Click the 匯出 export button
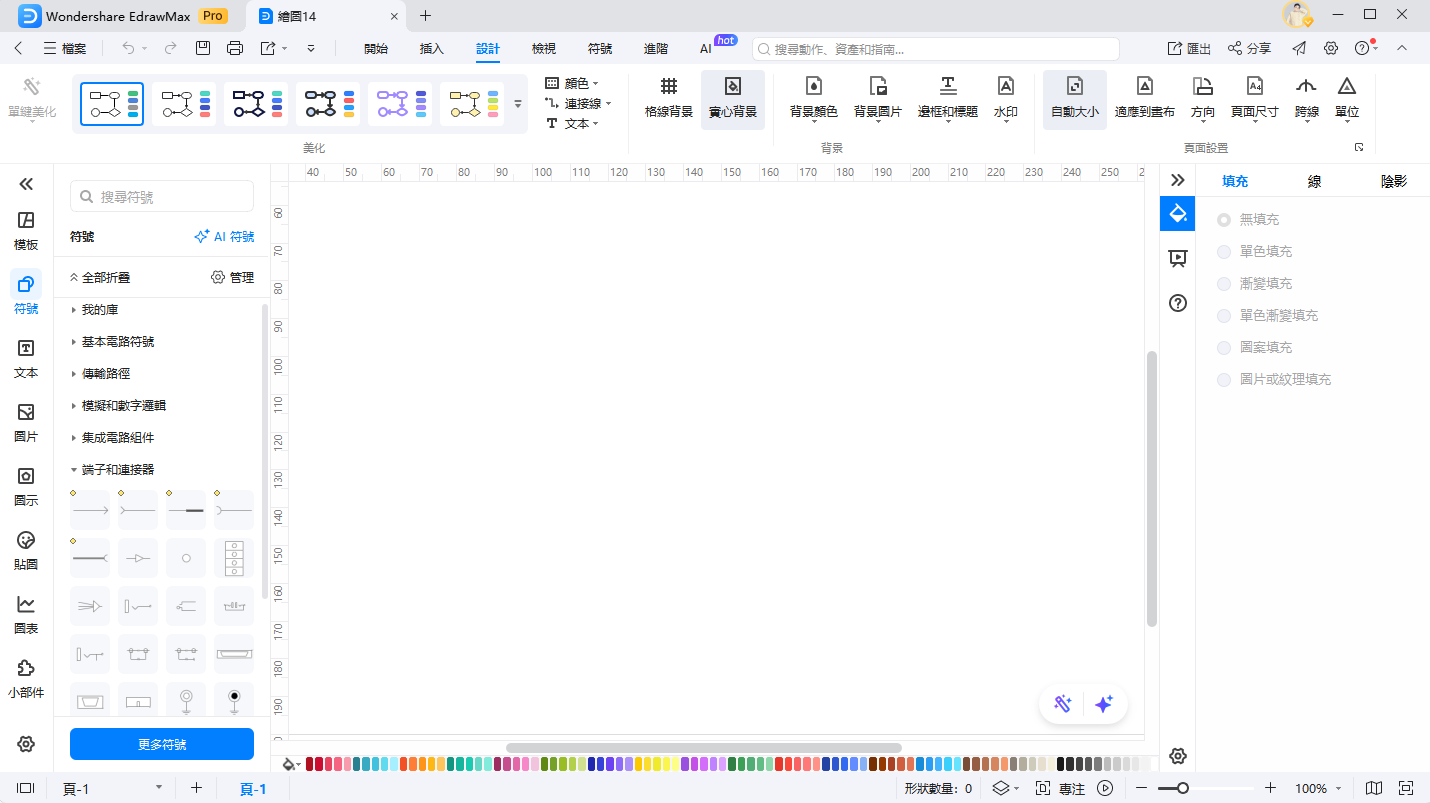This screenshot has width=1430, height=803. tap(1189, 48)
